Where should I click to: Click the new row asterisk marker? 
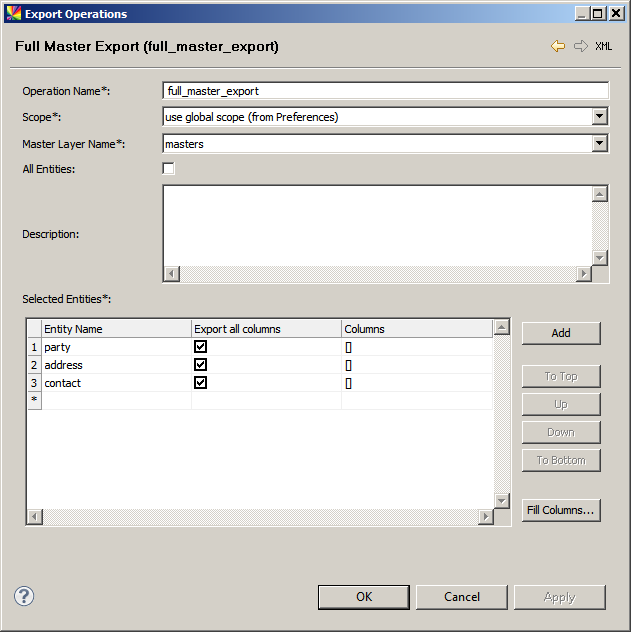pyautogui.click(x=34, y=400)
